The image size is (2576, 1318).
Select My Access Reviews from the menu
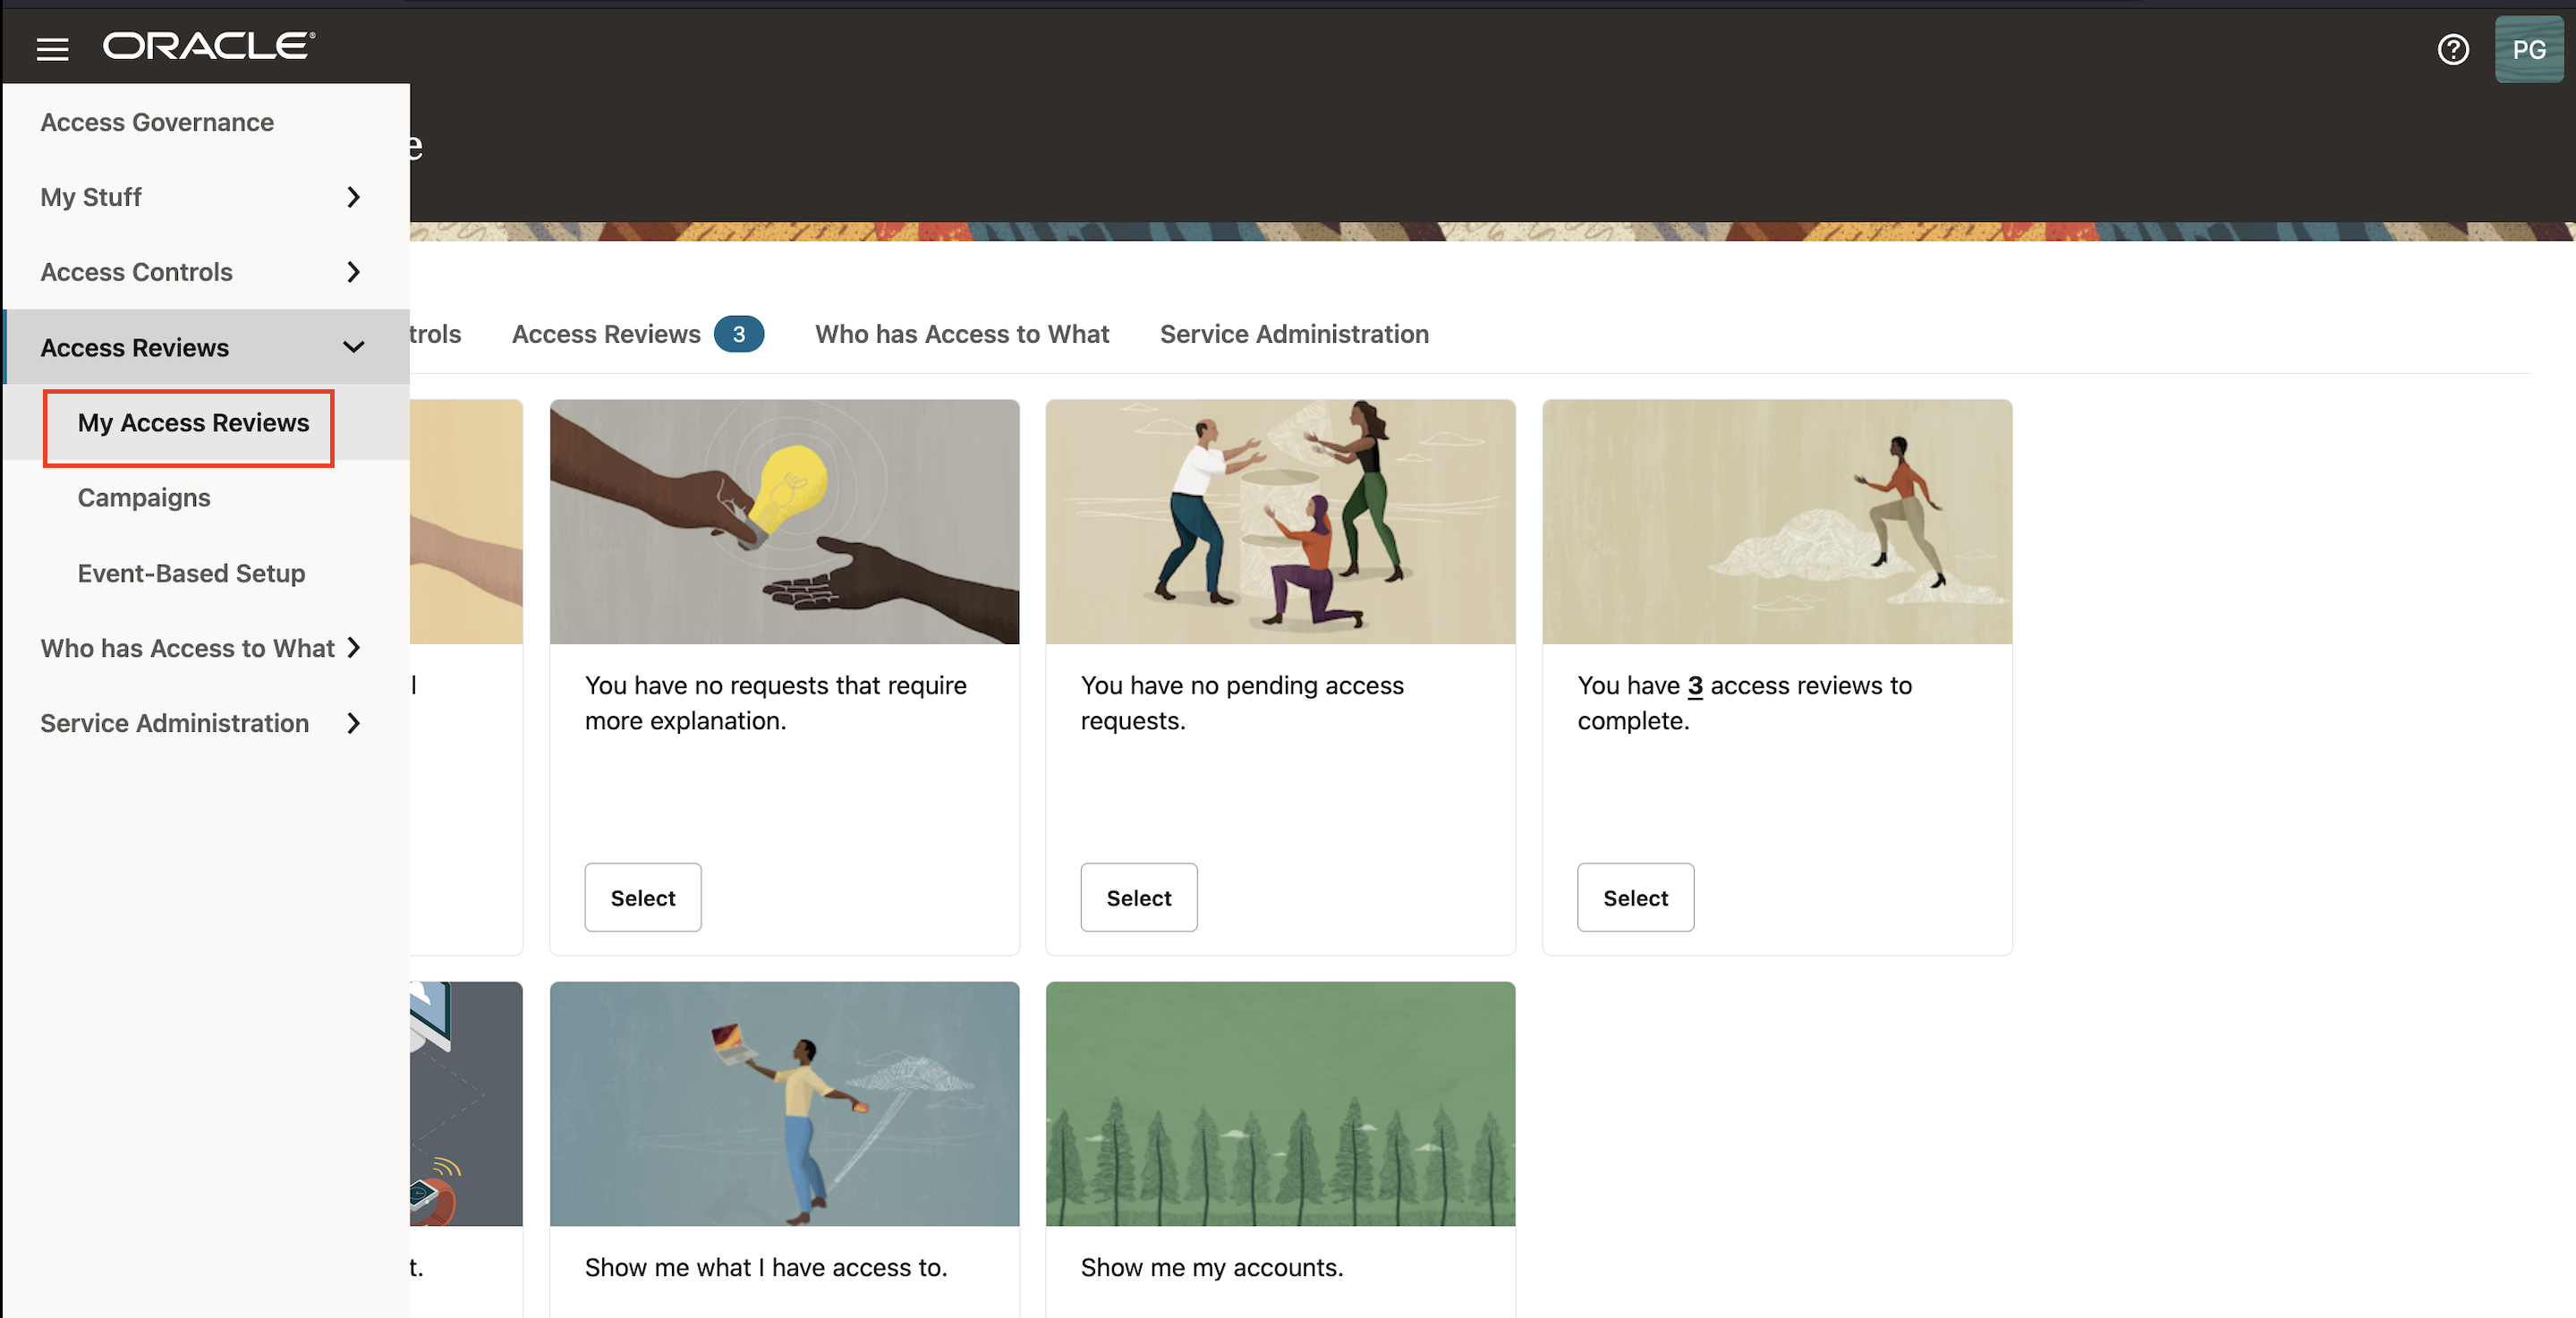pos(194,423)
